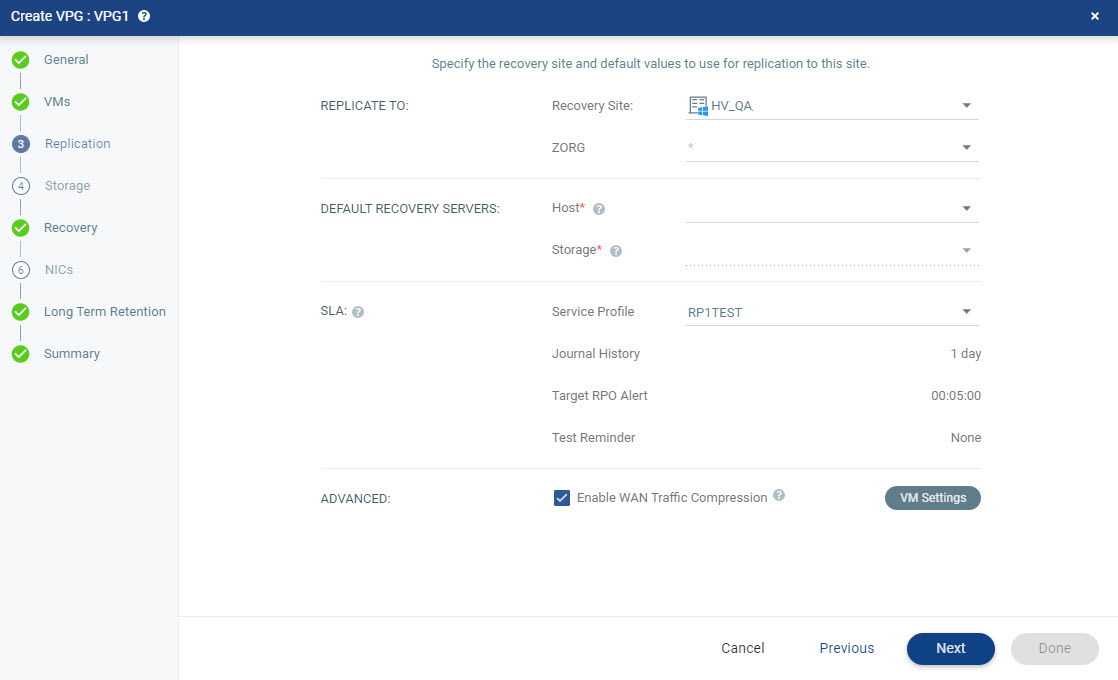Image resolution: width=1118 pixels, height=680 pixels.
Task: Click the Journal History value 1 day
Action: [965, 354]
